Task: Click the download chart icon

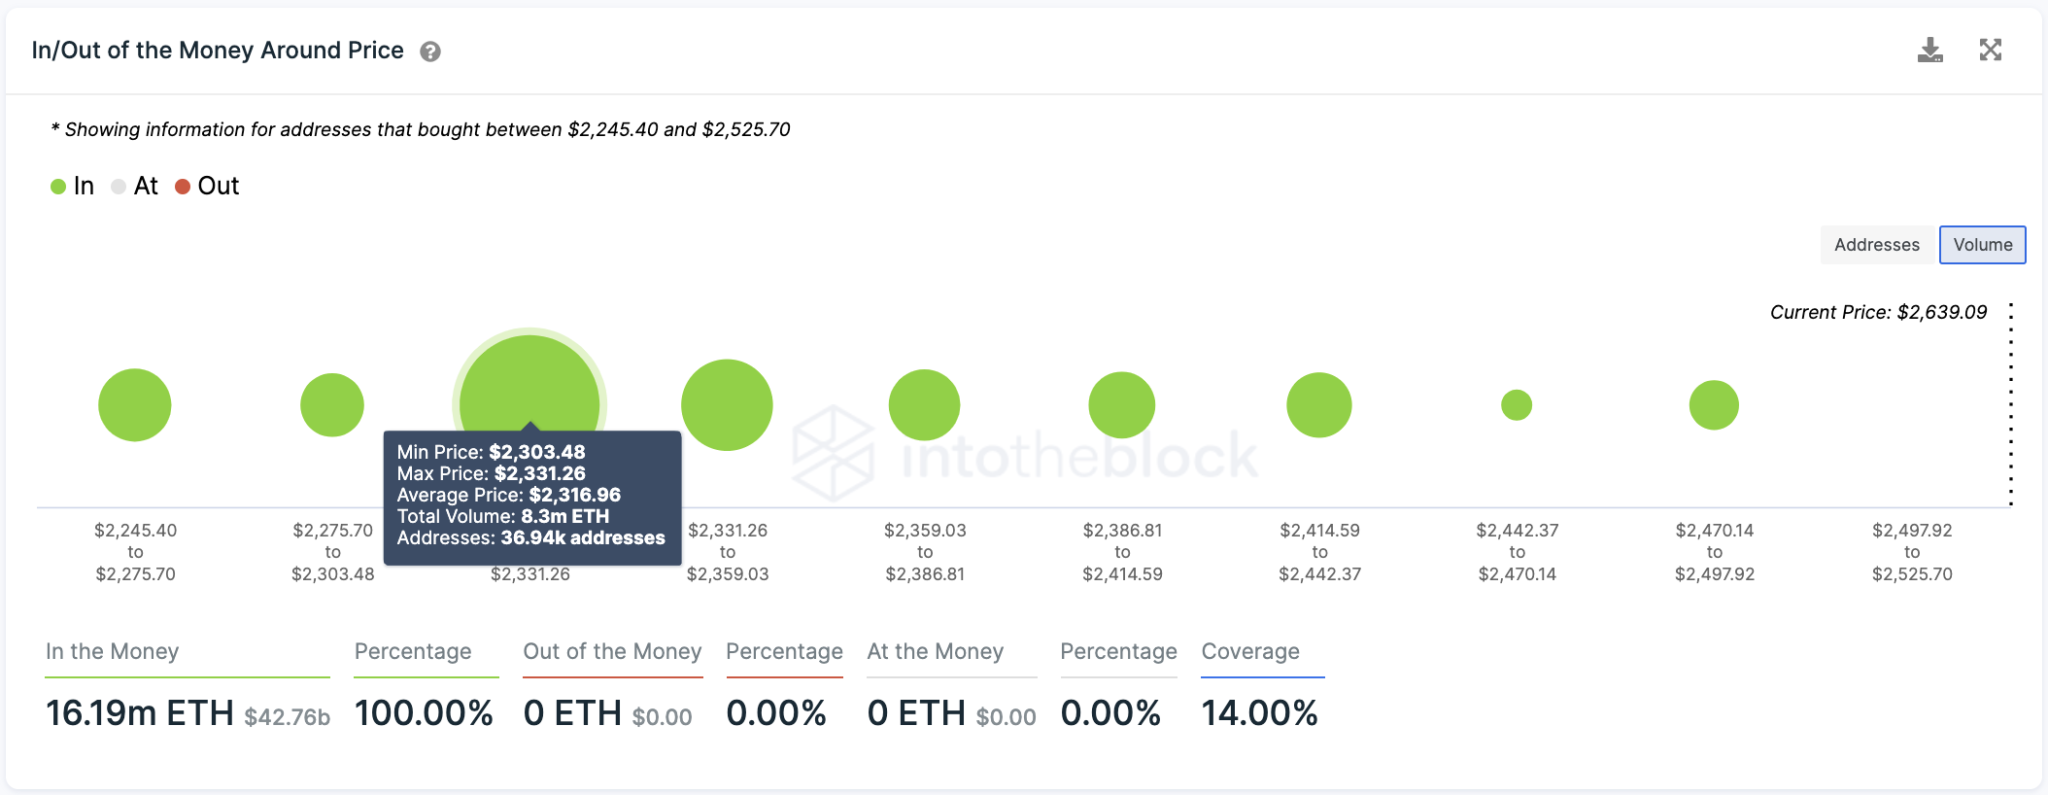Action: [1929, 50]
